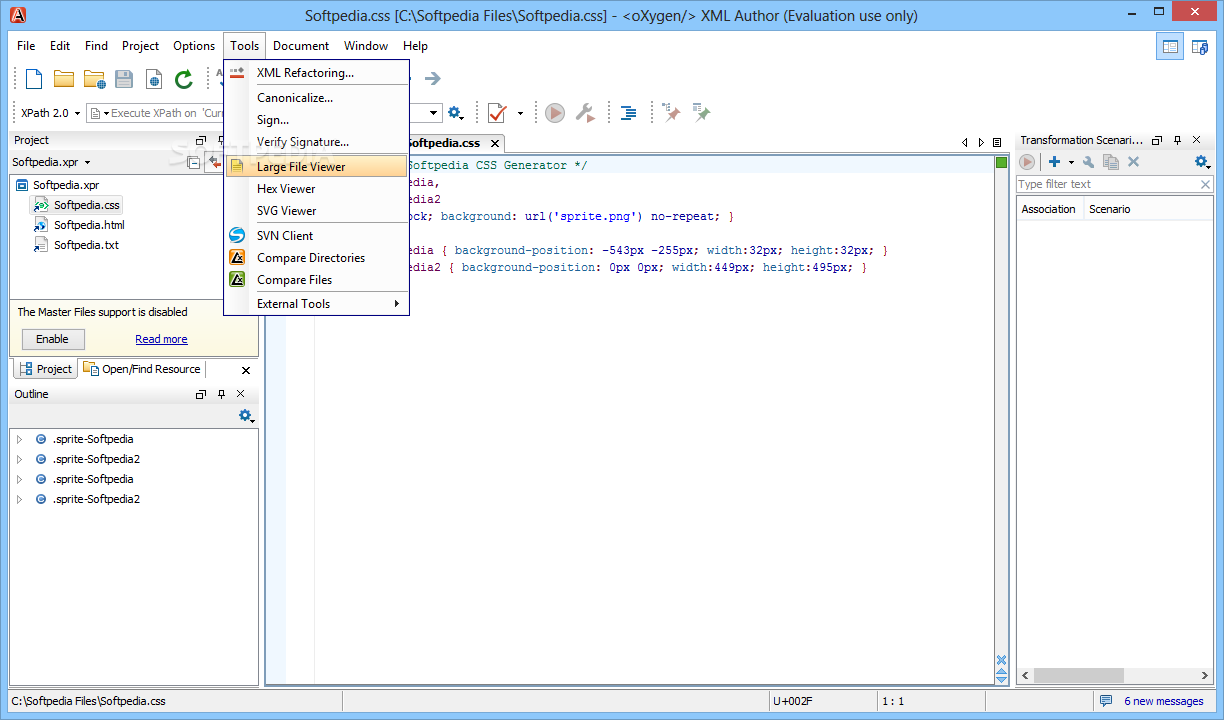Screen dimensions: 1224x720
Task: Expand the External Tools submenu
Action: pyautogui.click(x=396, y=304)
